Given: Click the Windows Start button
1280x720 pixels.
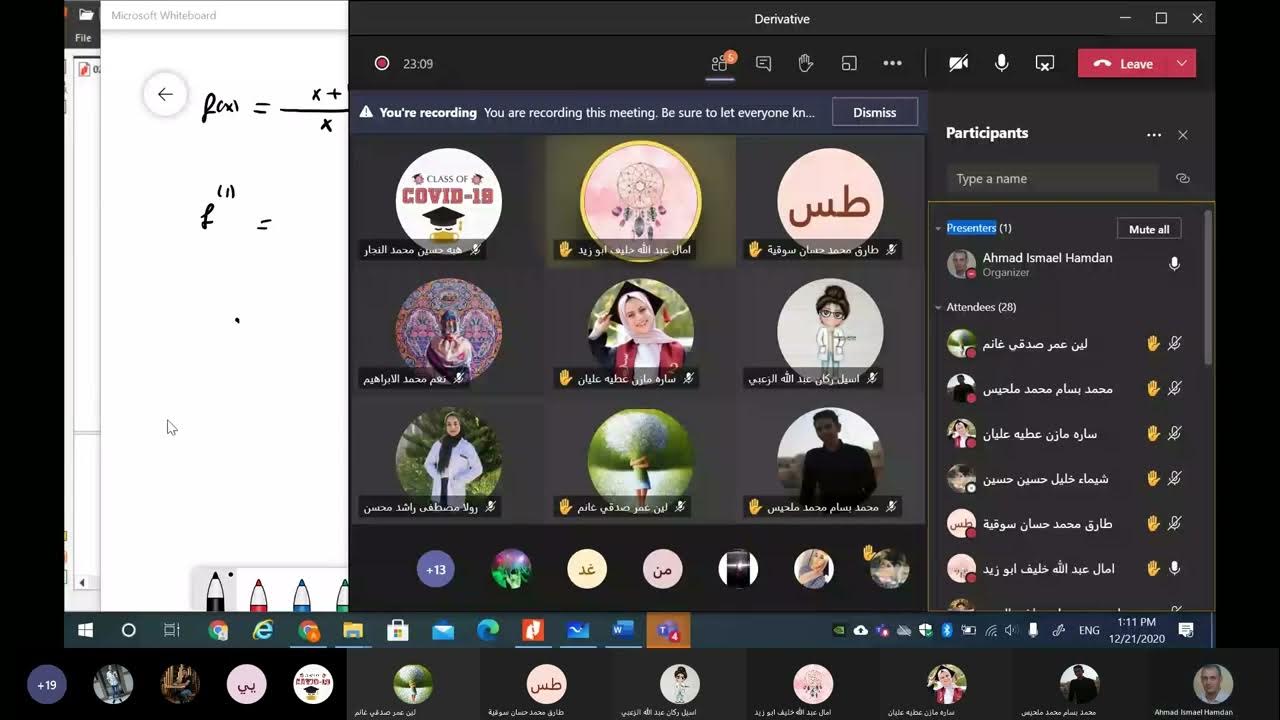Looking at the screenshot, I should click(x=85, y=630).
